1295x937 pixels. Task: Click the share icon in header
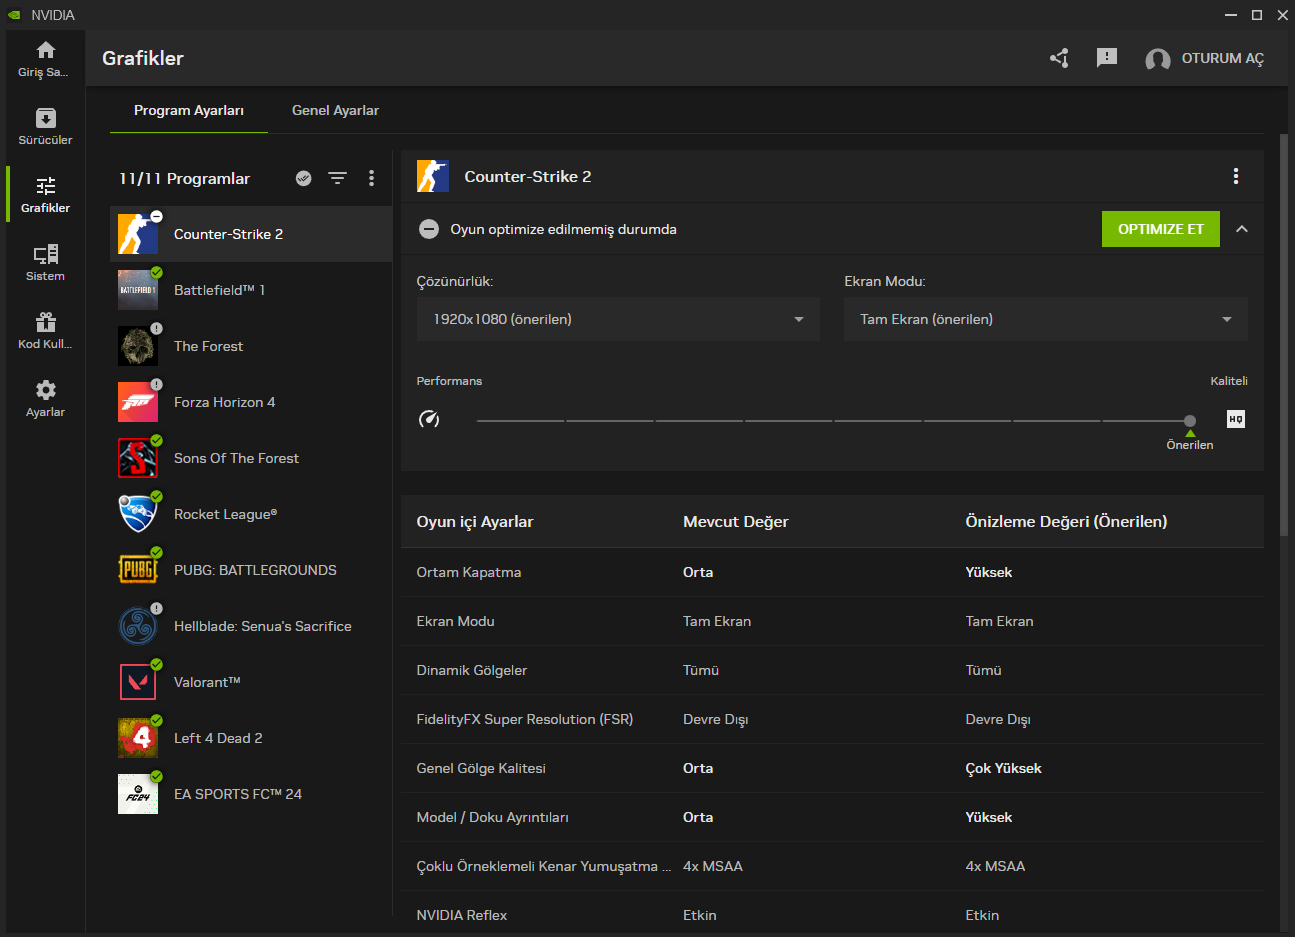(x=1059, y=58)
